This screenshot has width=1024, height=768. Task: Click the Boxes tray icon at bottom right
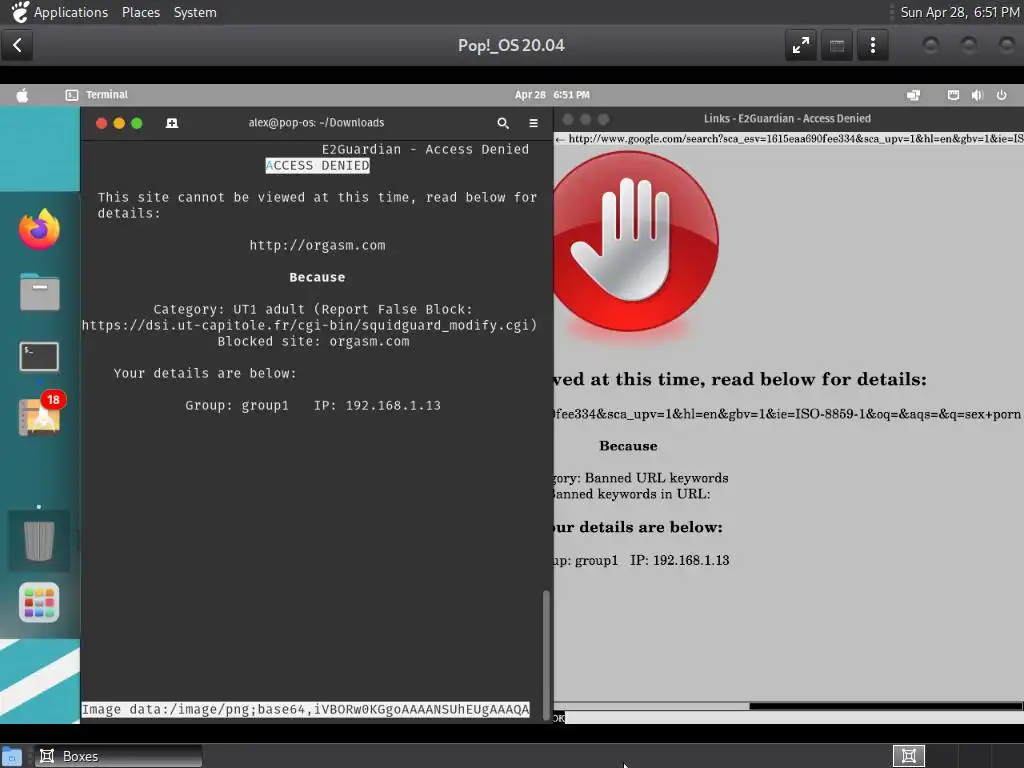(908, 756)
